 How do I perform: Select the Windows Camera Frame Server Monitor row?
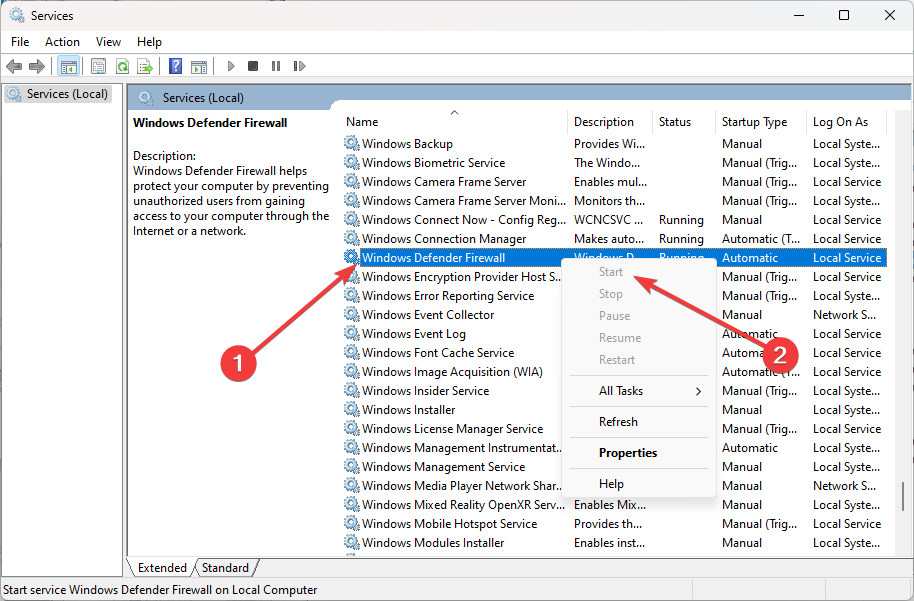(615, 201)
